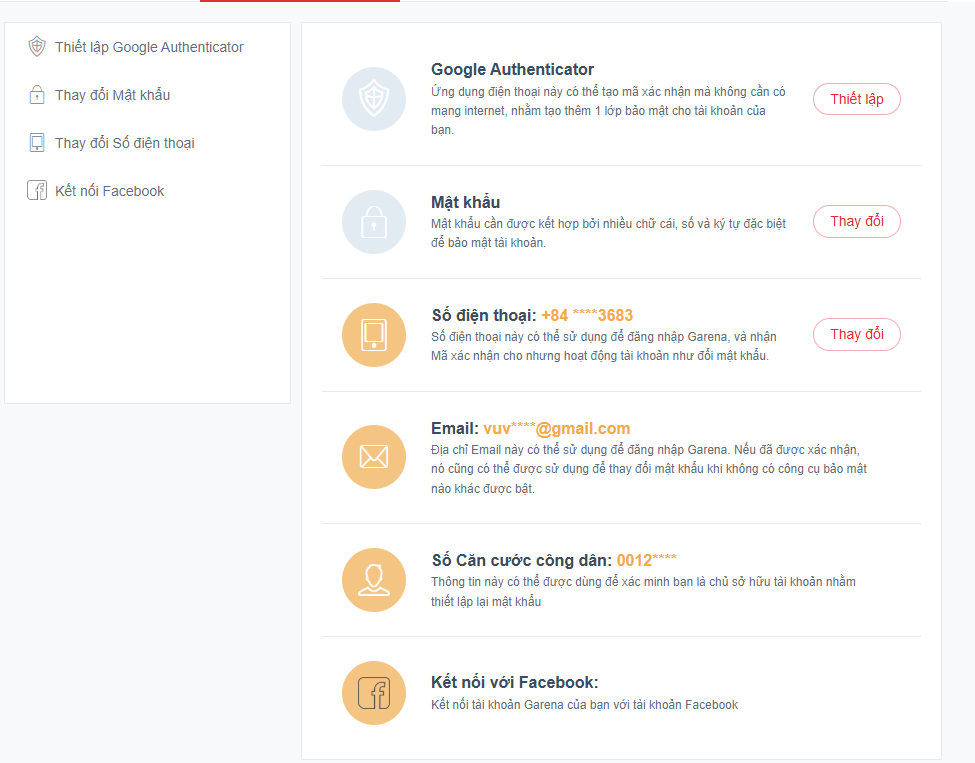Image resolution: width=975 pixels, height=763 pixels.
Task: Click the masked email vuv****@gmail.com
Action: click(557, 428)
